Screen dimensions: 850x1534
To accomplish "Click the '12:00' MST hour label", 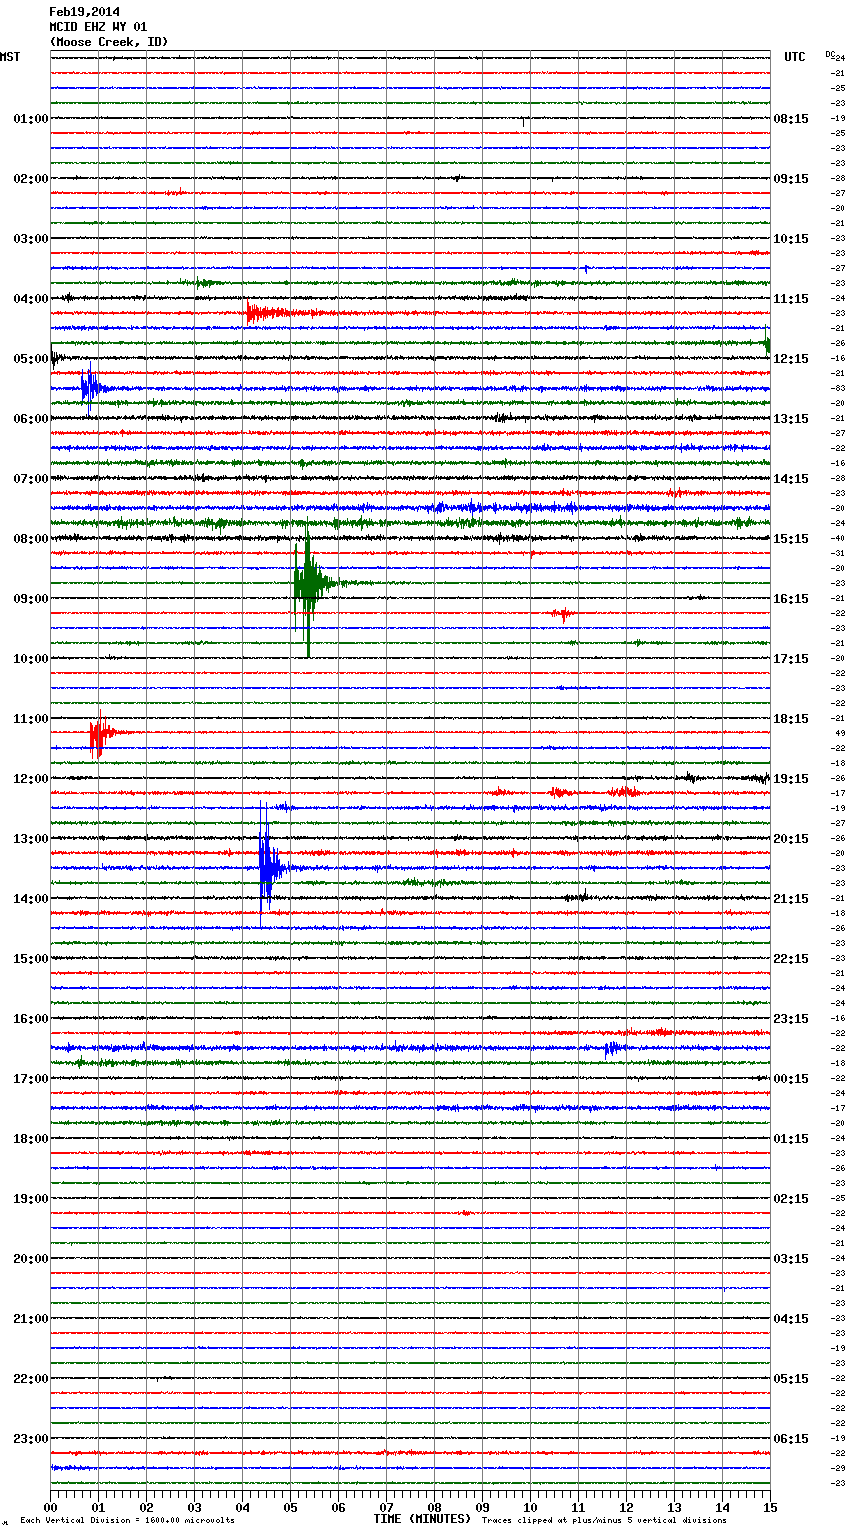I will pos(31,779).
